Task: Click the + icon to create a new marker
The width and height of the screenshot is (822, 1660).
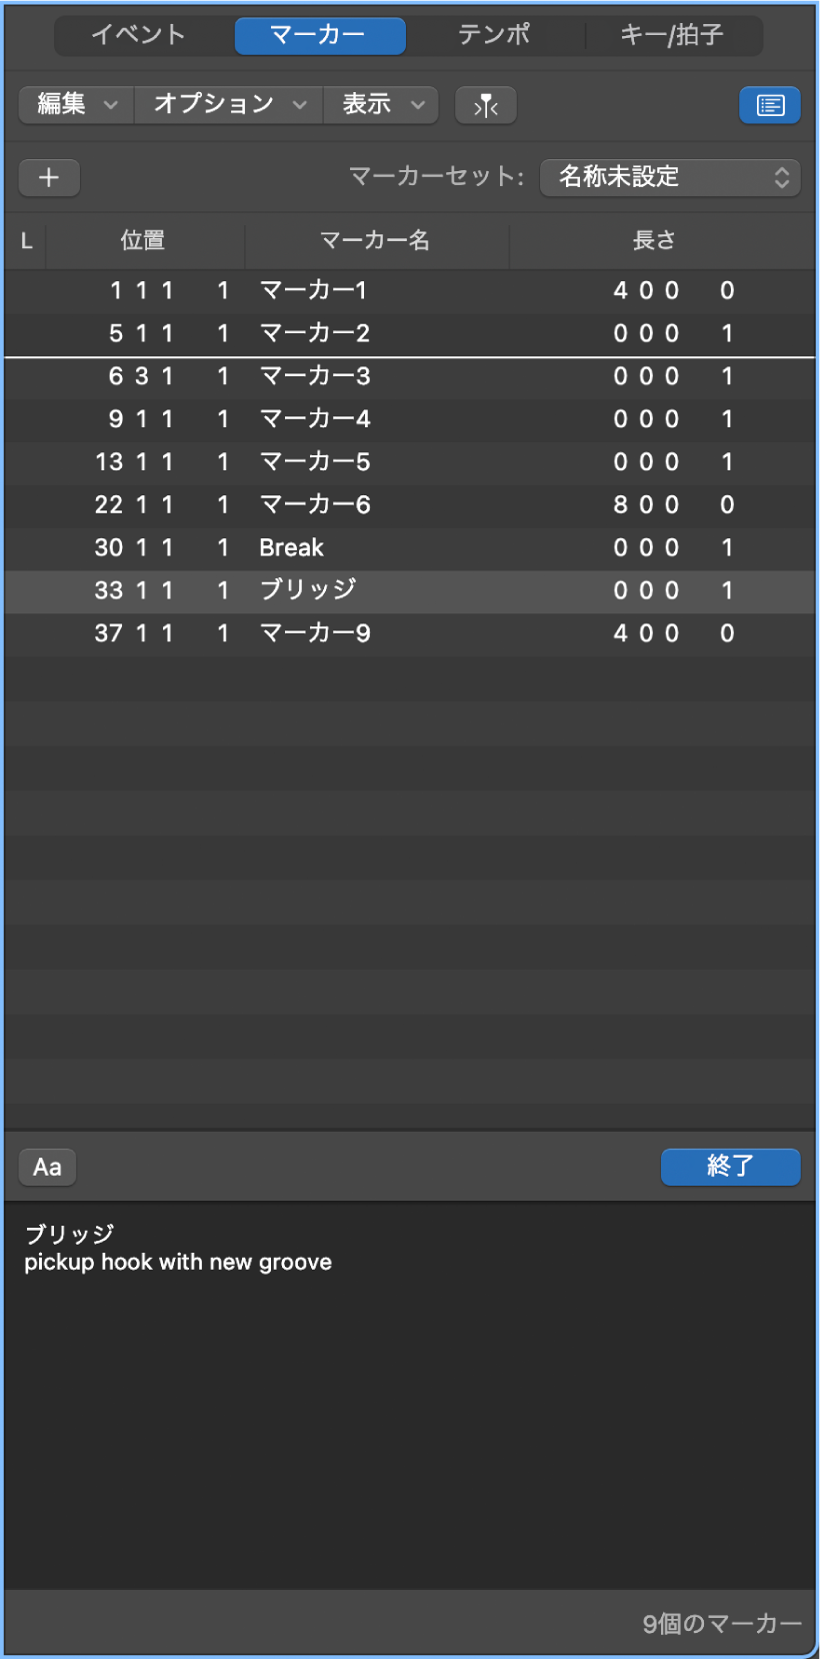Action: [x=49, y=177]
